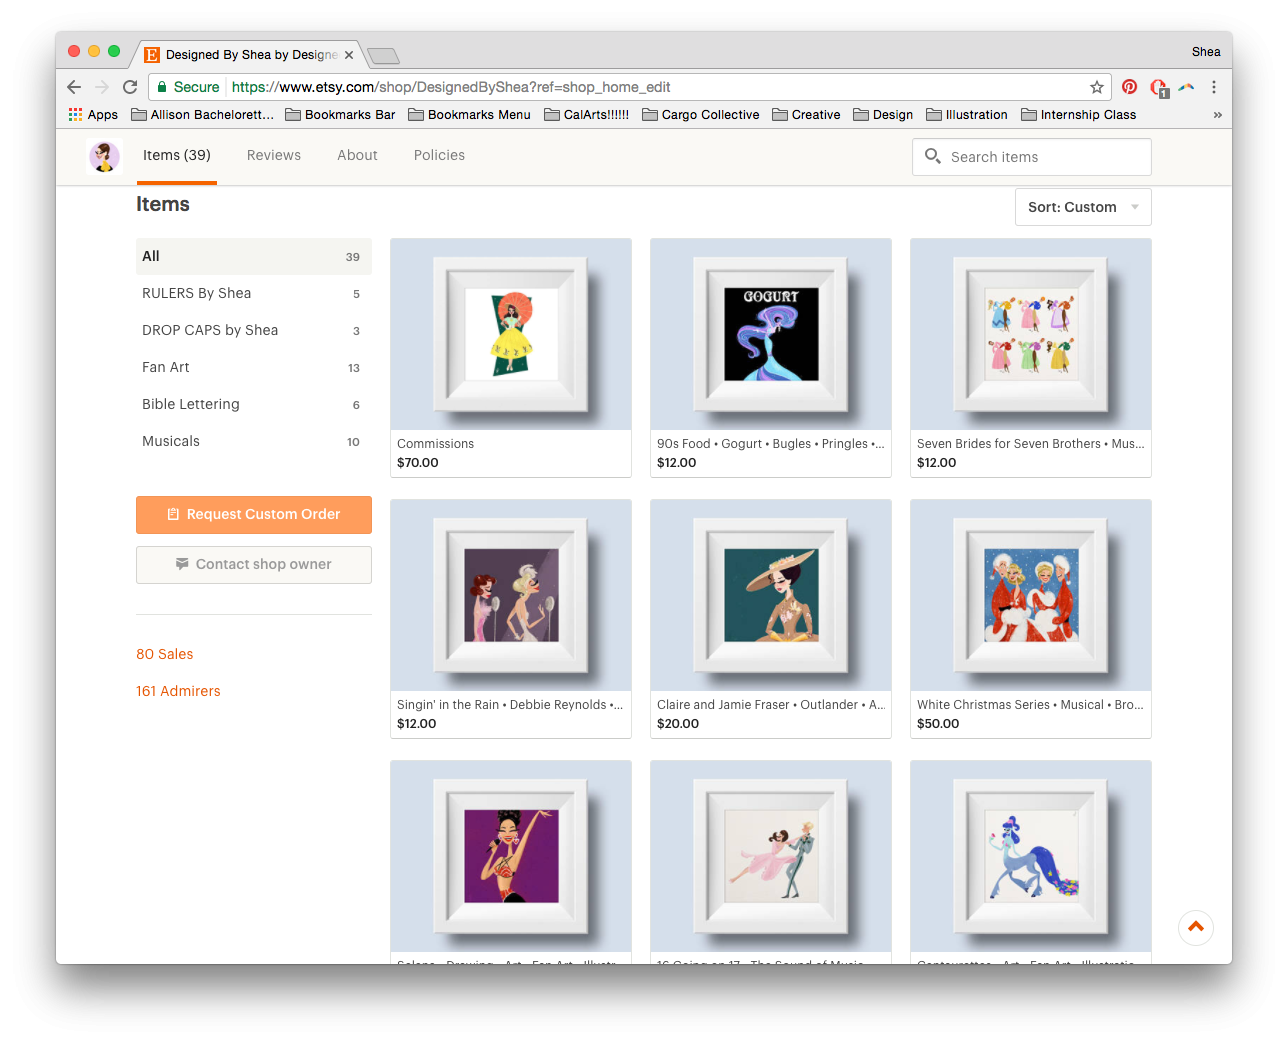Screen dimensions: 1288x1044
Task: Click the shop owner avatar icon
Action: pos(104,156)
